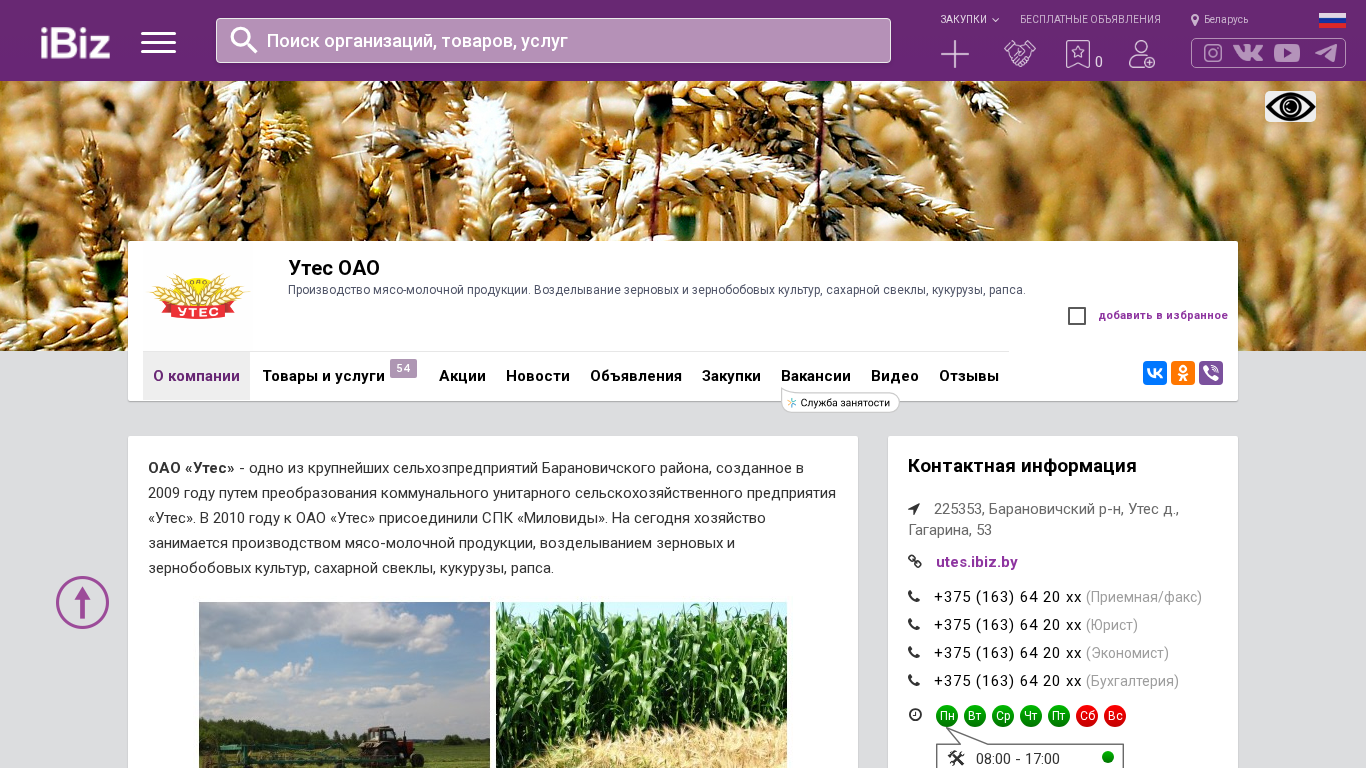
Task: Open the Новости tab
Action: [538, 376]
